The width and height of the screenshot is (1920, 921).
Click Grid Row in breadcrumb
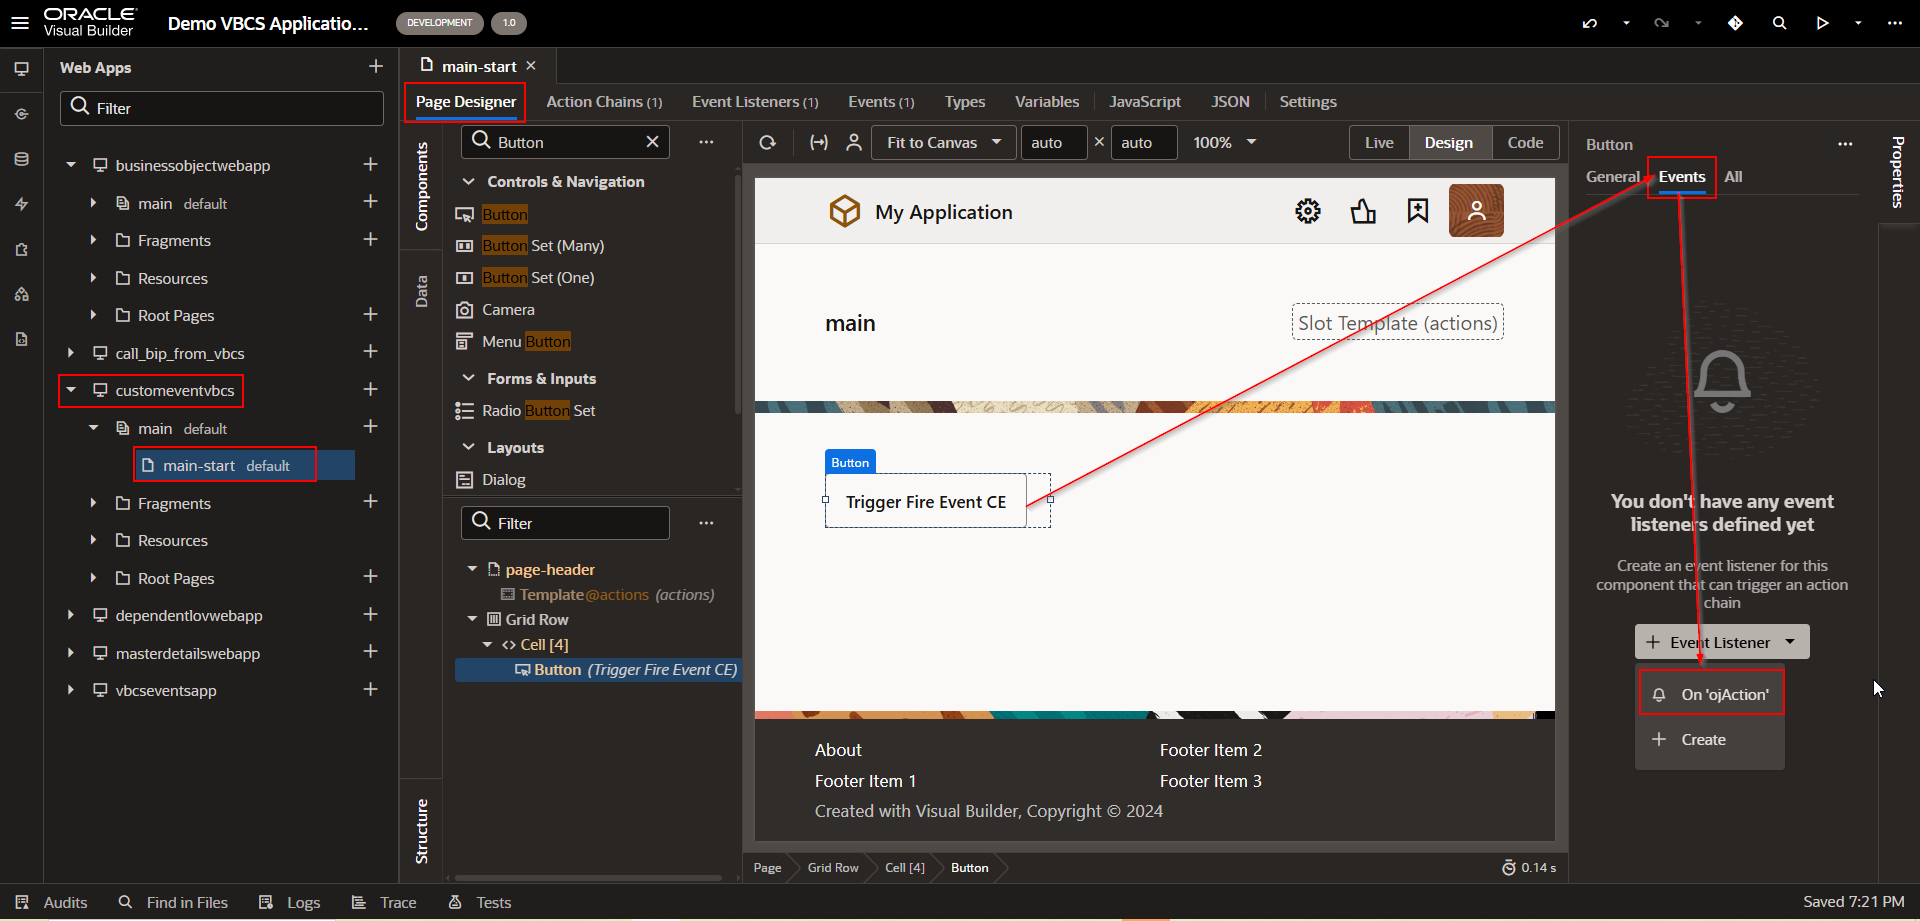[833, 868]
